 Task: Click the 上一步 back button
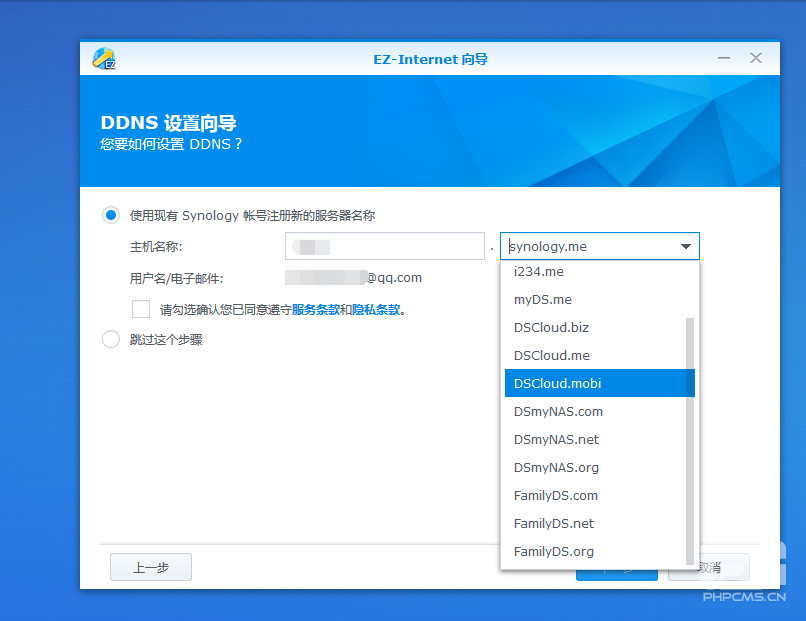[x=151, y=567]
